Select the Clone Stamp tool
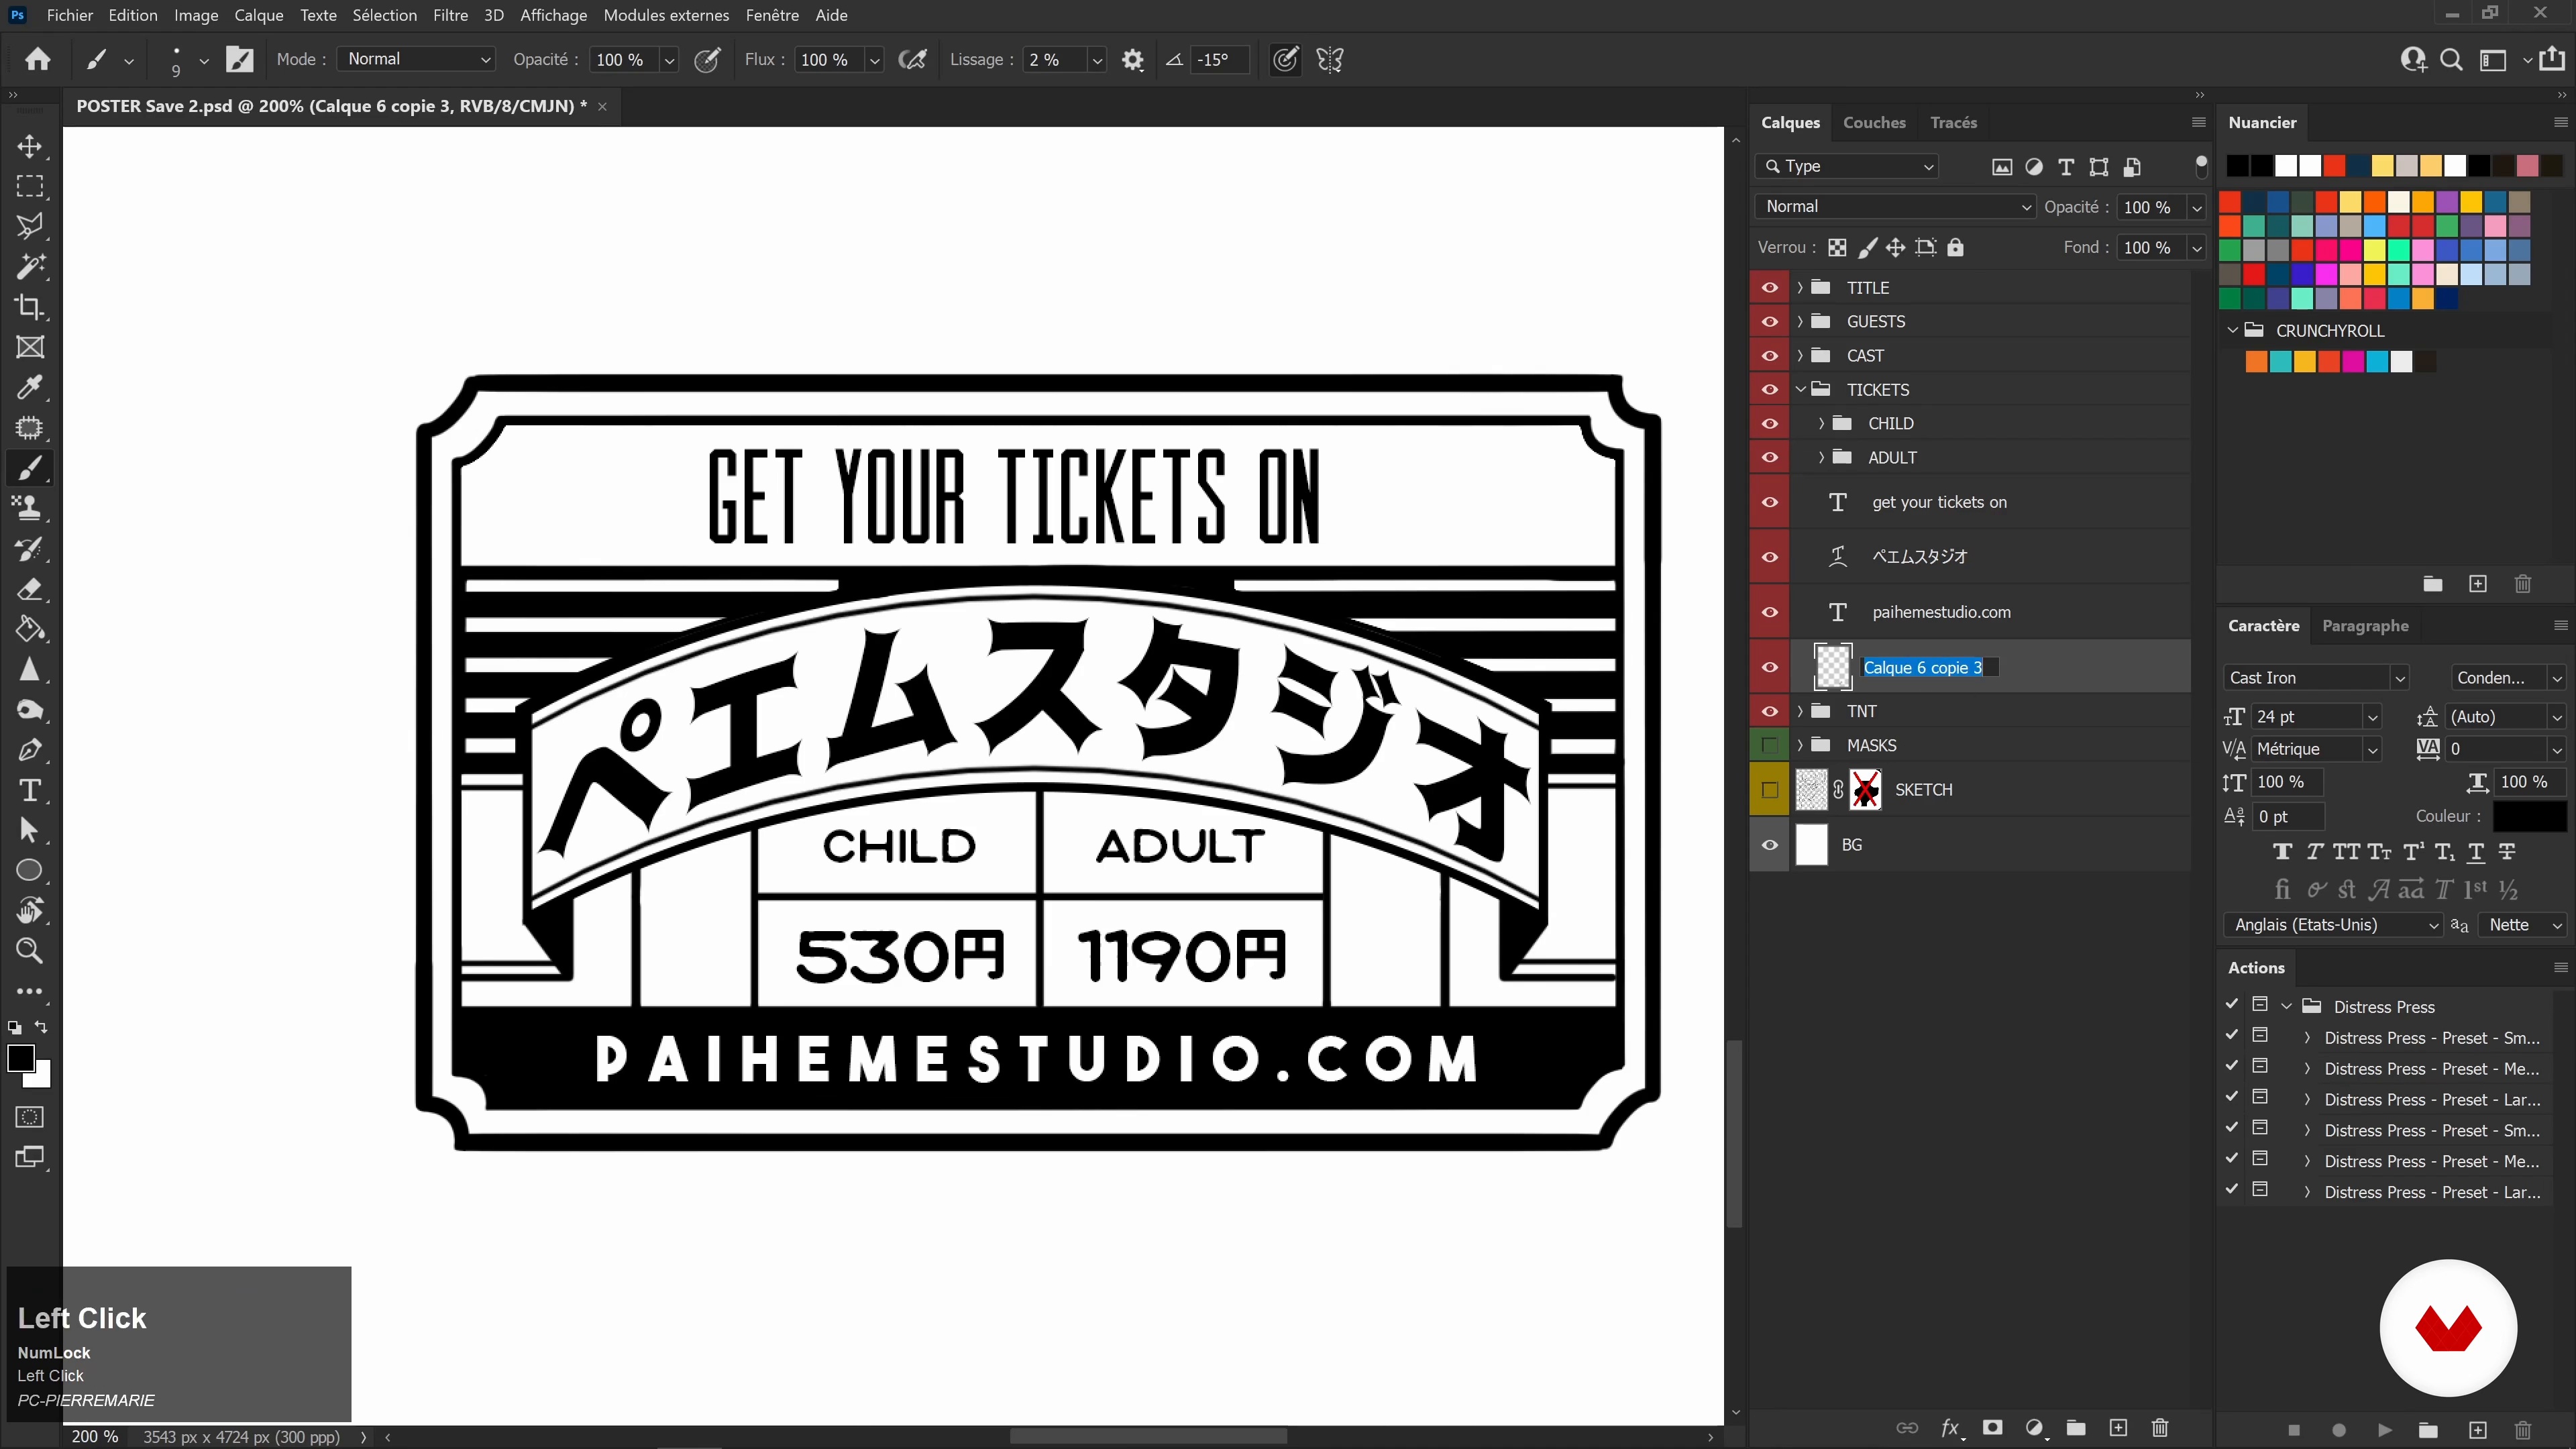The image size is (2576, 1449). coord(30,508)
